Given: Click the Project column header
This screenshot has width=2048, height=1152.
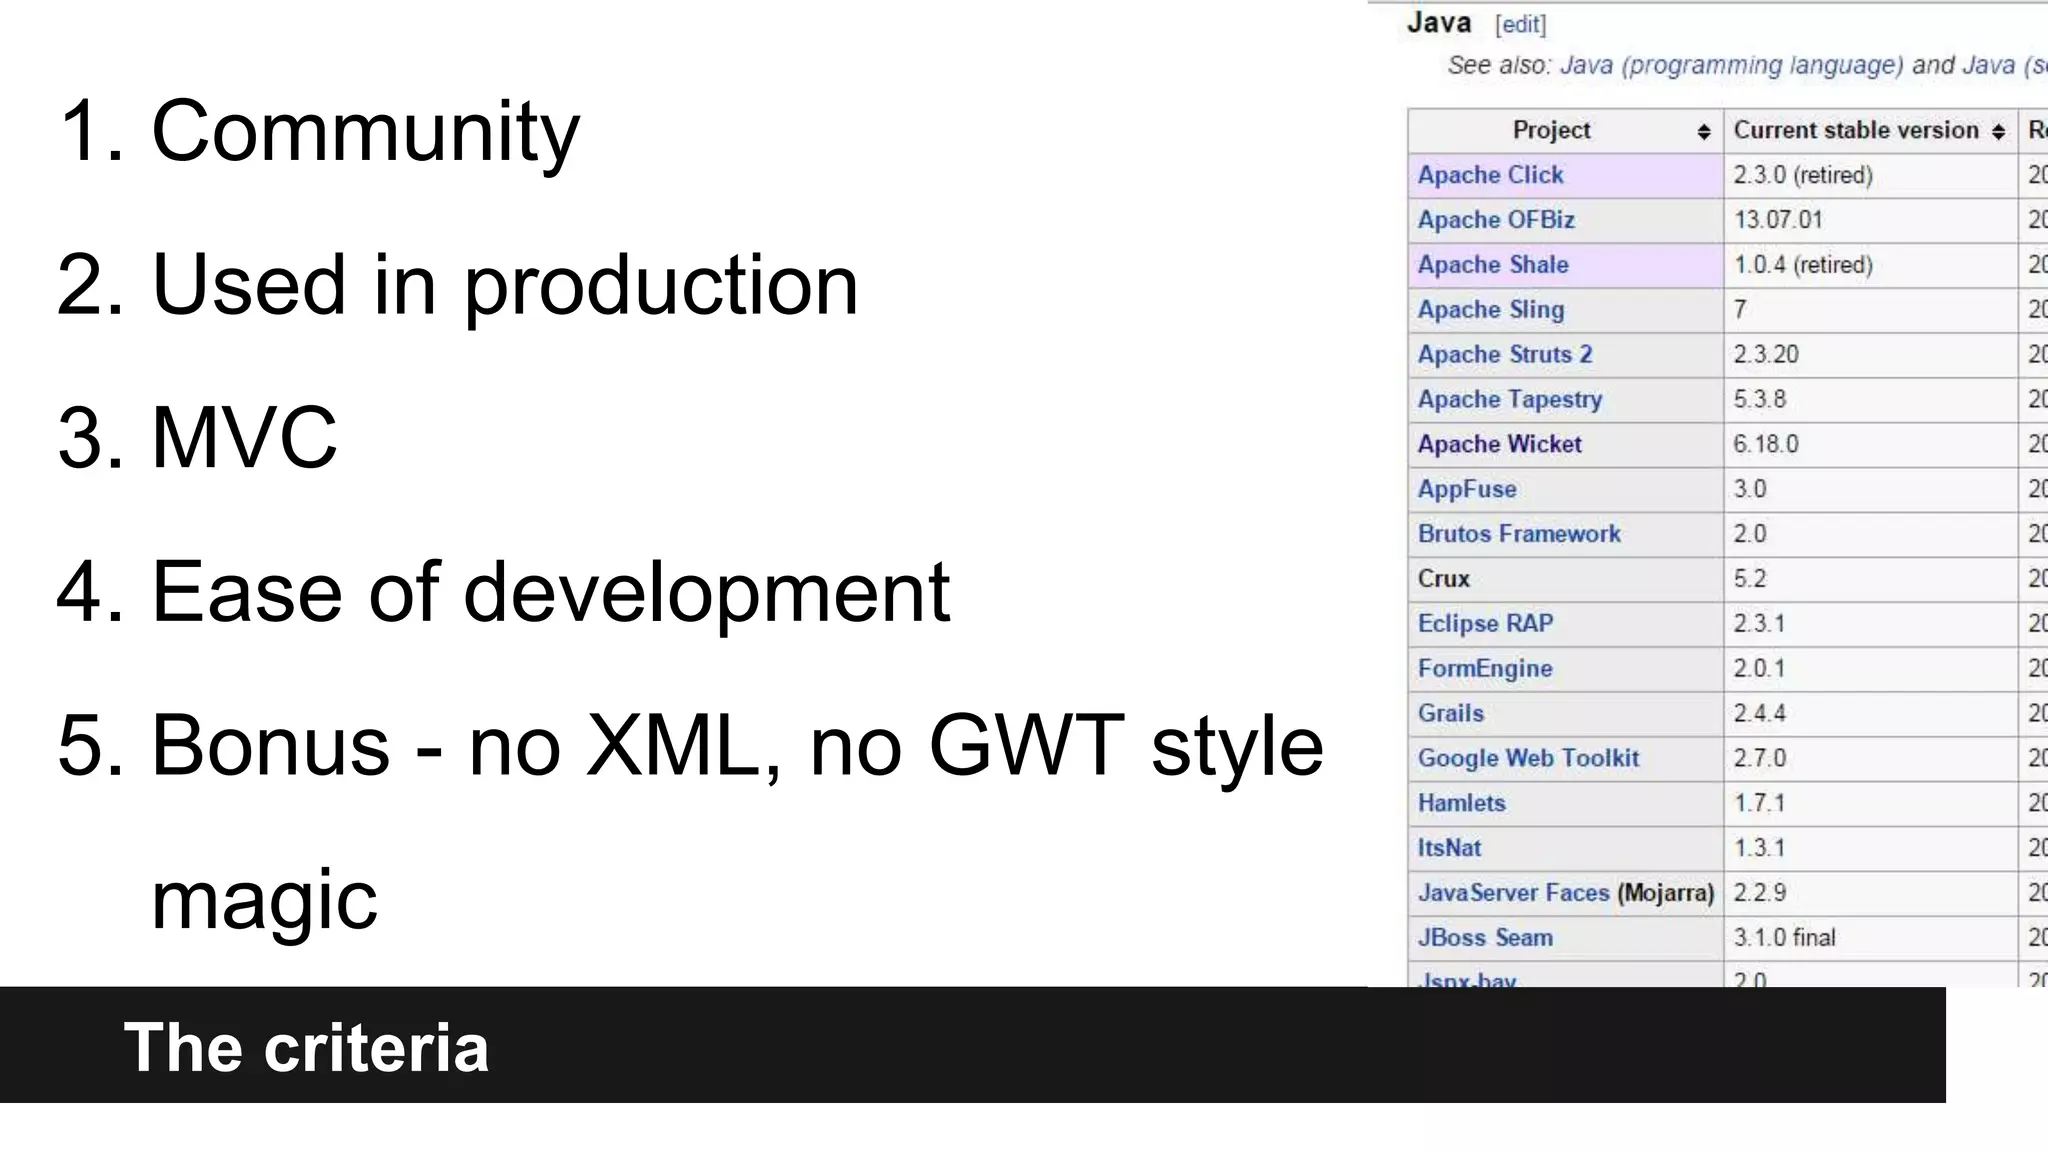Looking at the screenshot, I should 1566,131.
